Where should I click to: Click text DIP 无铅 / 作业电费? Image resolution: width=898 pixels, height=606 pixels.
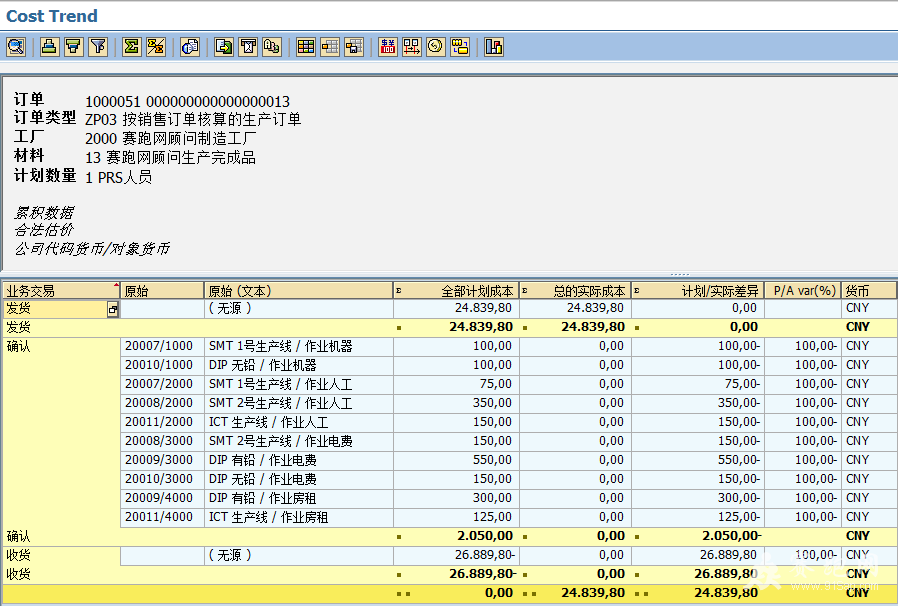262,478
